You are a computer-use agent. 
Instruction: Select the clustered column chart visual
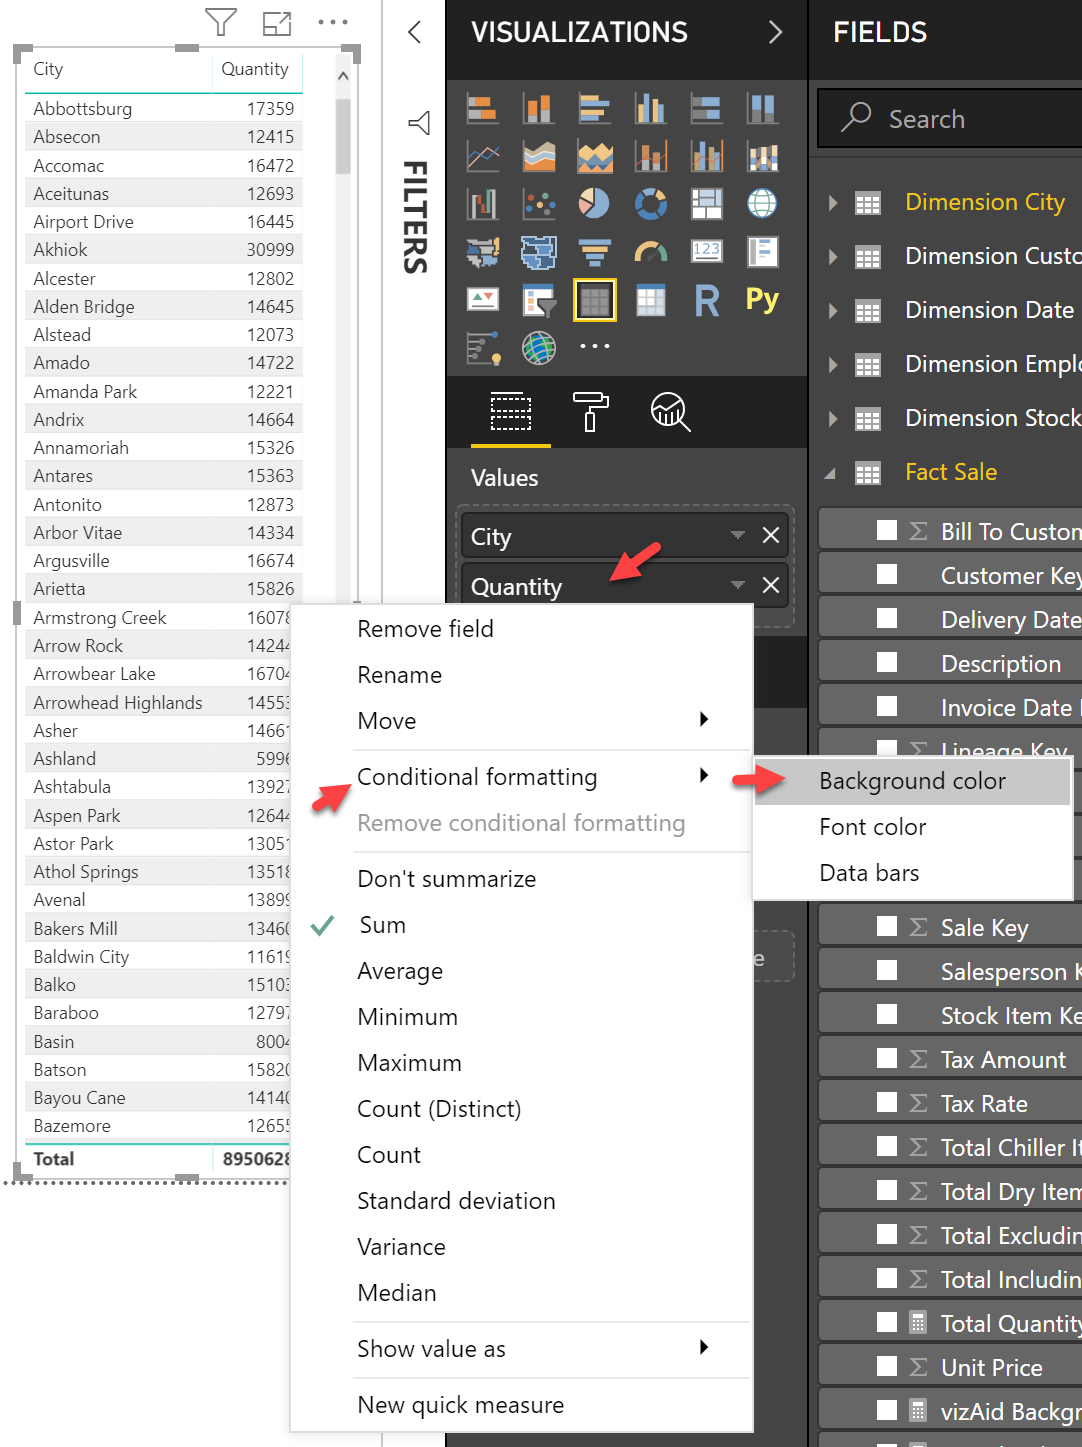click(x=651, y=108)
